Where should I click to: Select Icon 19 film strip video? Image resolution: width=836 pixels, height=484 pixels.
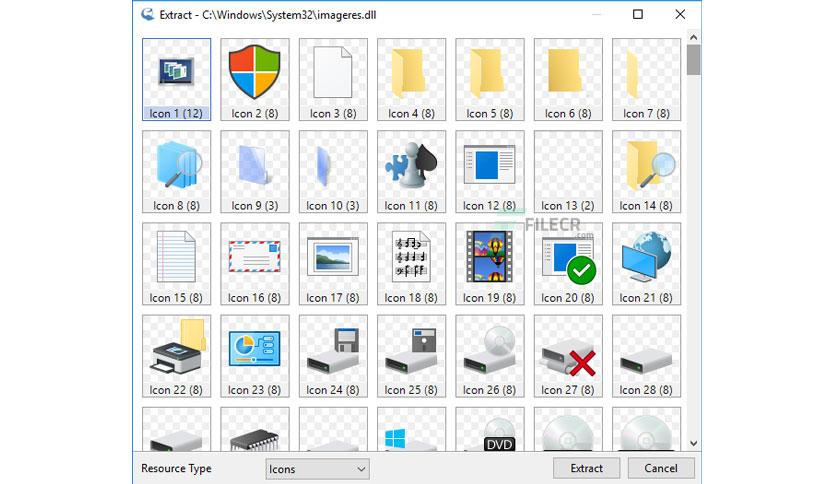pyautogui.click(x=490, y=264)
